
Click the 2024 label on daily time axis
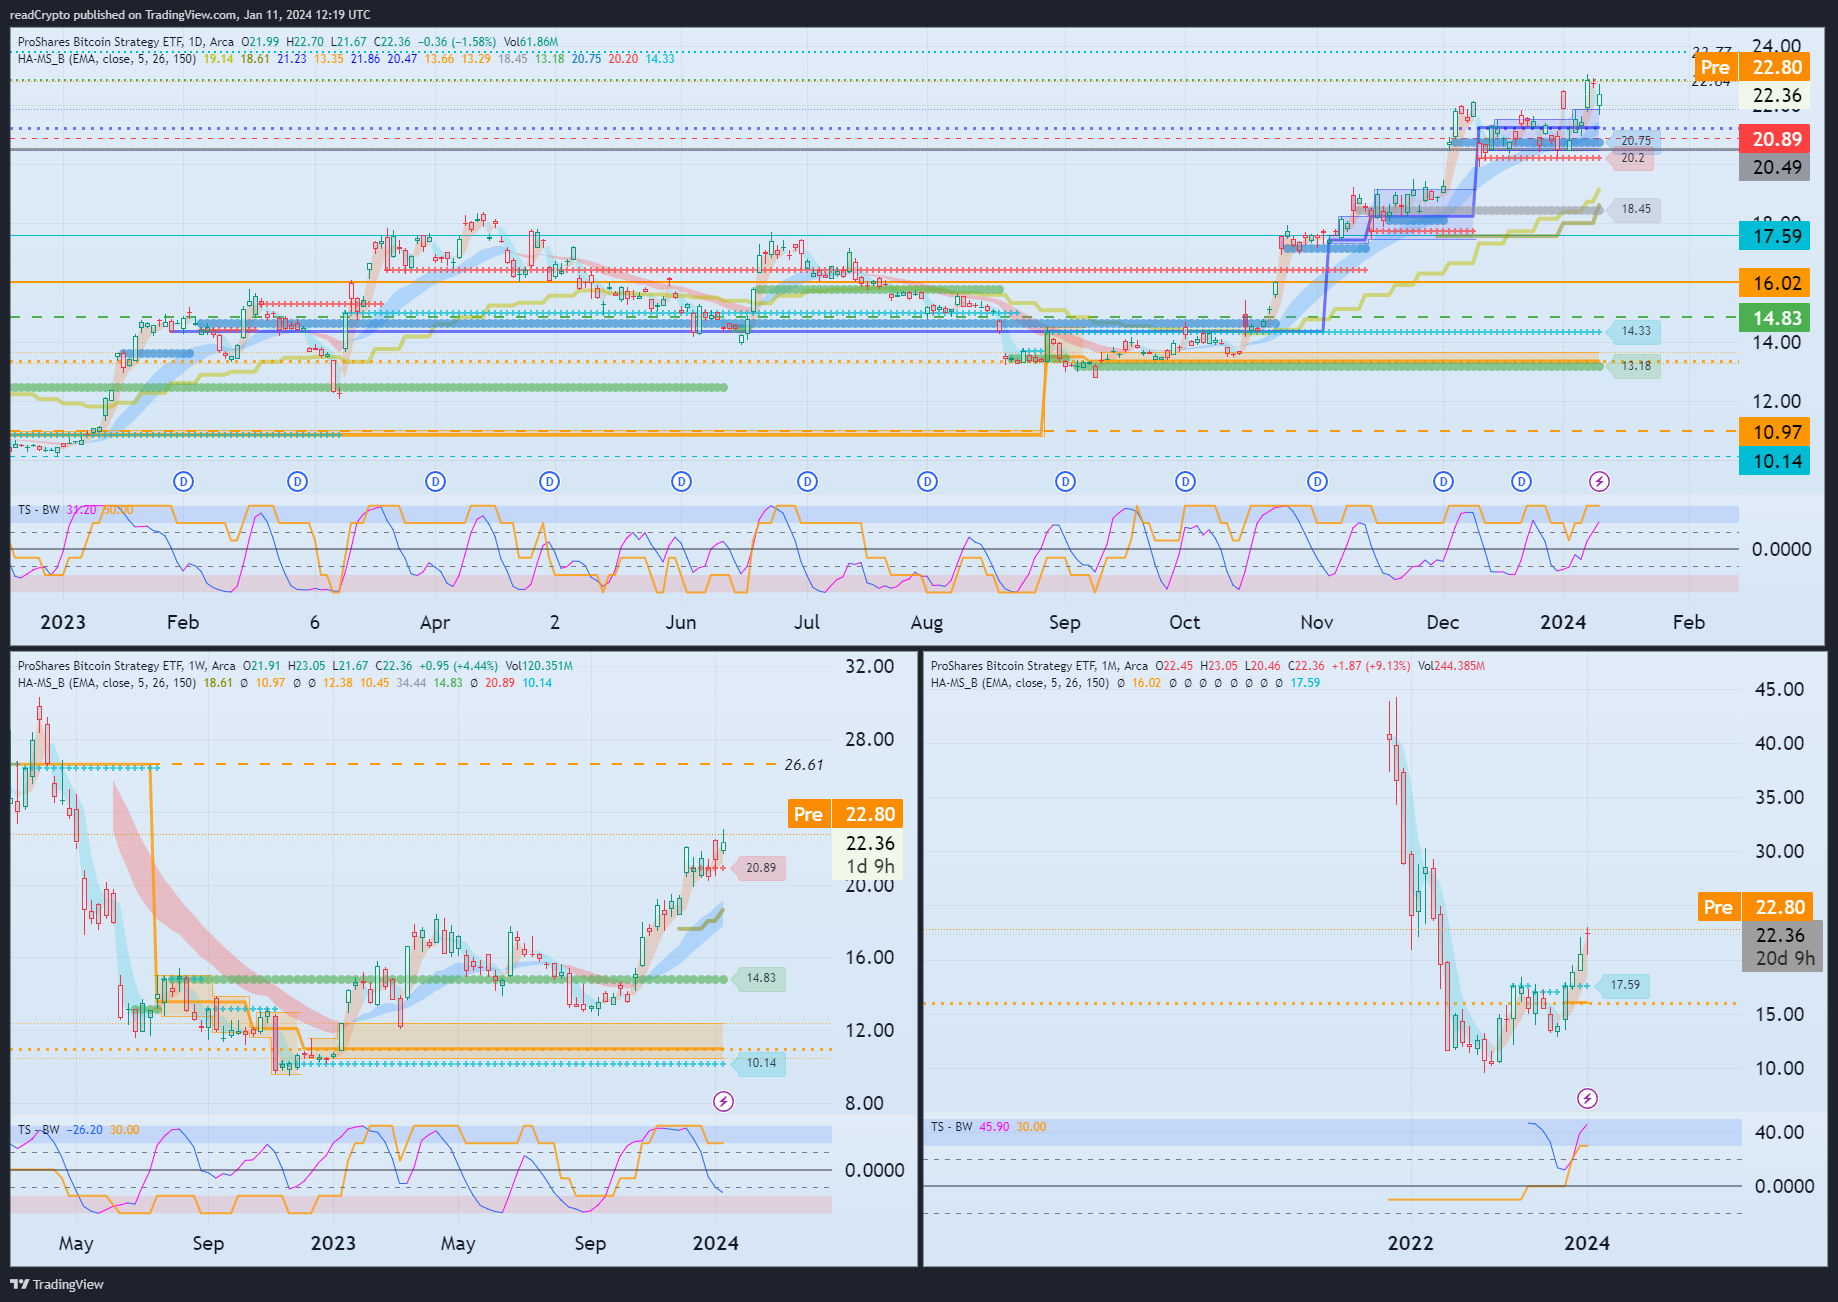coord(1563,622)
